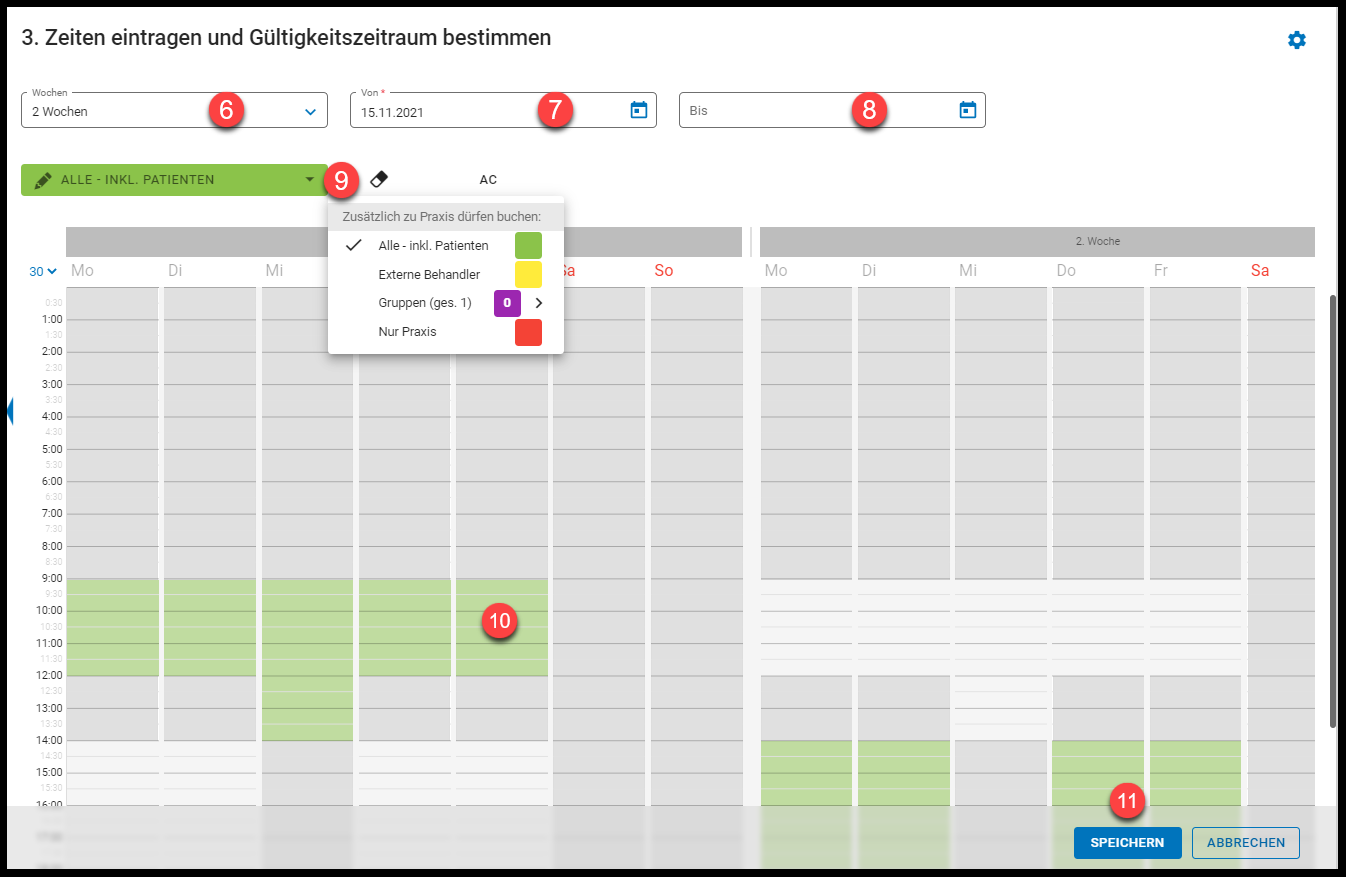Click the Abbrechen button
Screen dimensions: 1346x877
coord(1245,843)
